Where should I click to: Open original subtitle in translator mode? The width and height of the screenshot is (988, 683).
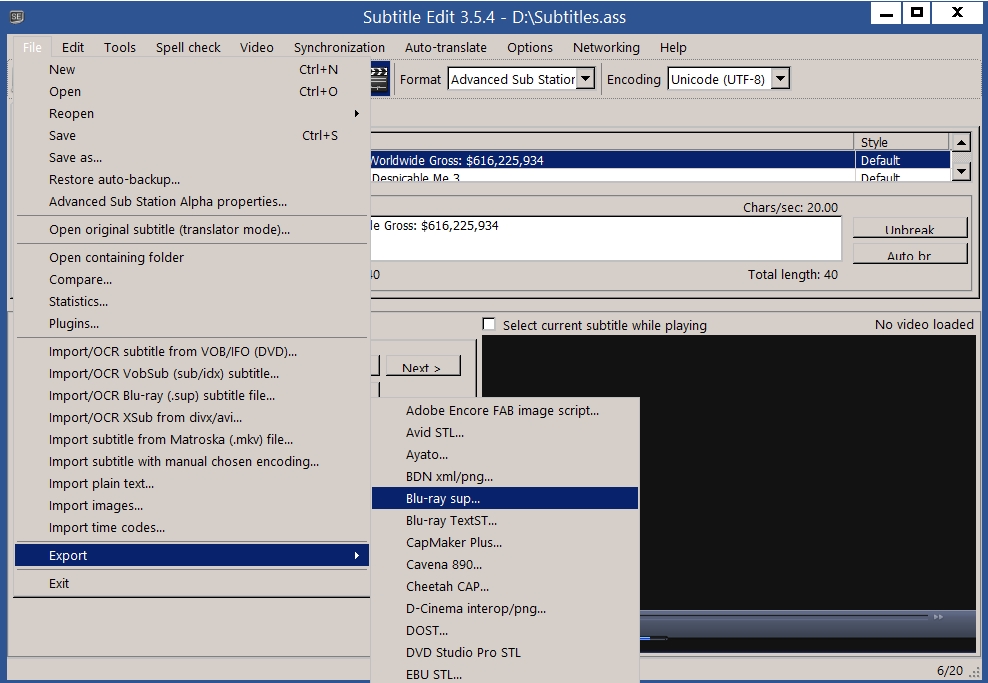click(192, 229)
